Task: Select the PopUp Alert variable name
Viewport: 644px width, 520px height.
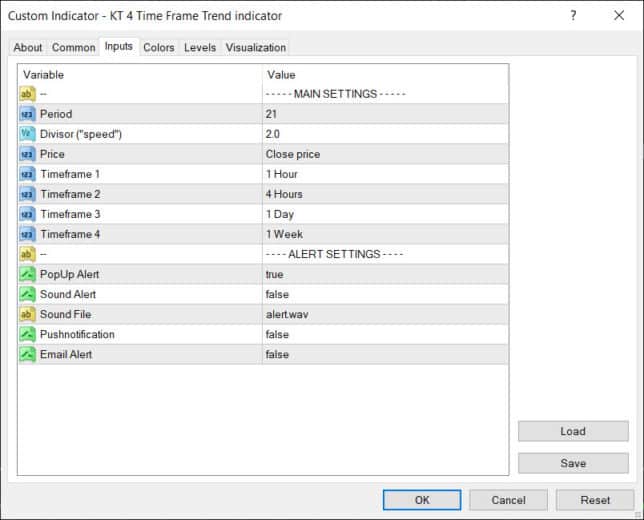Action: tap(69, 274)
